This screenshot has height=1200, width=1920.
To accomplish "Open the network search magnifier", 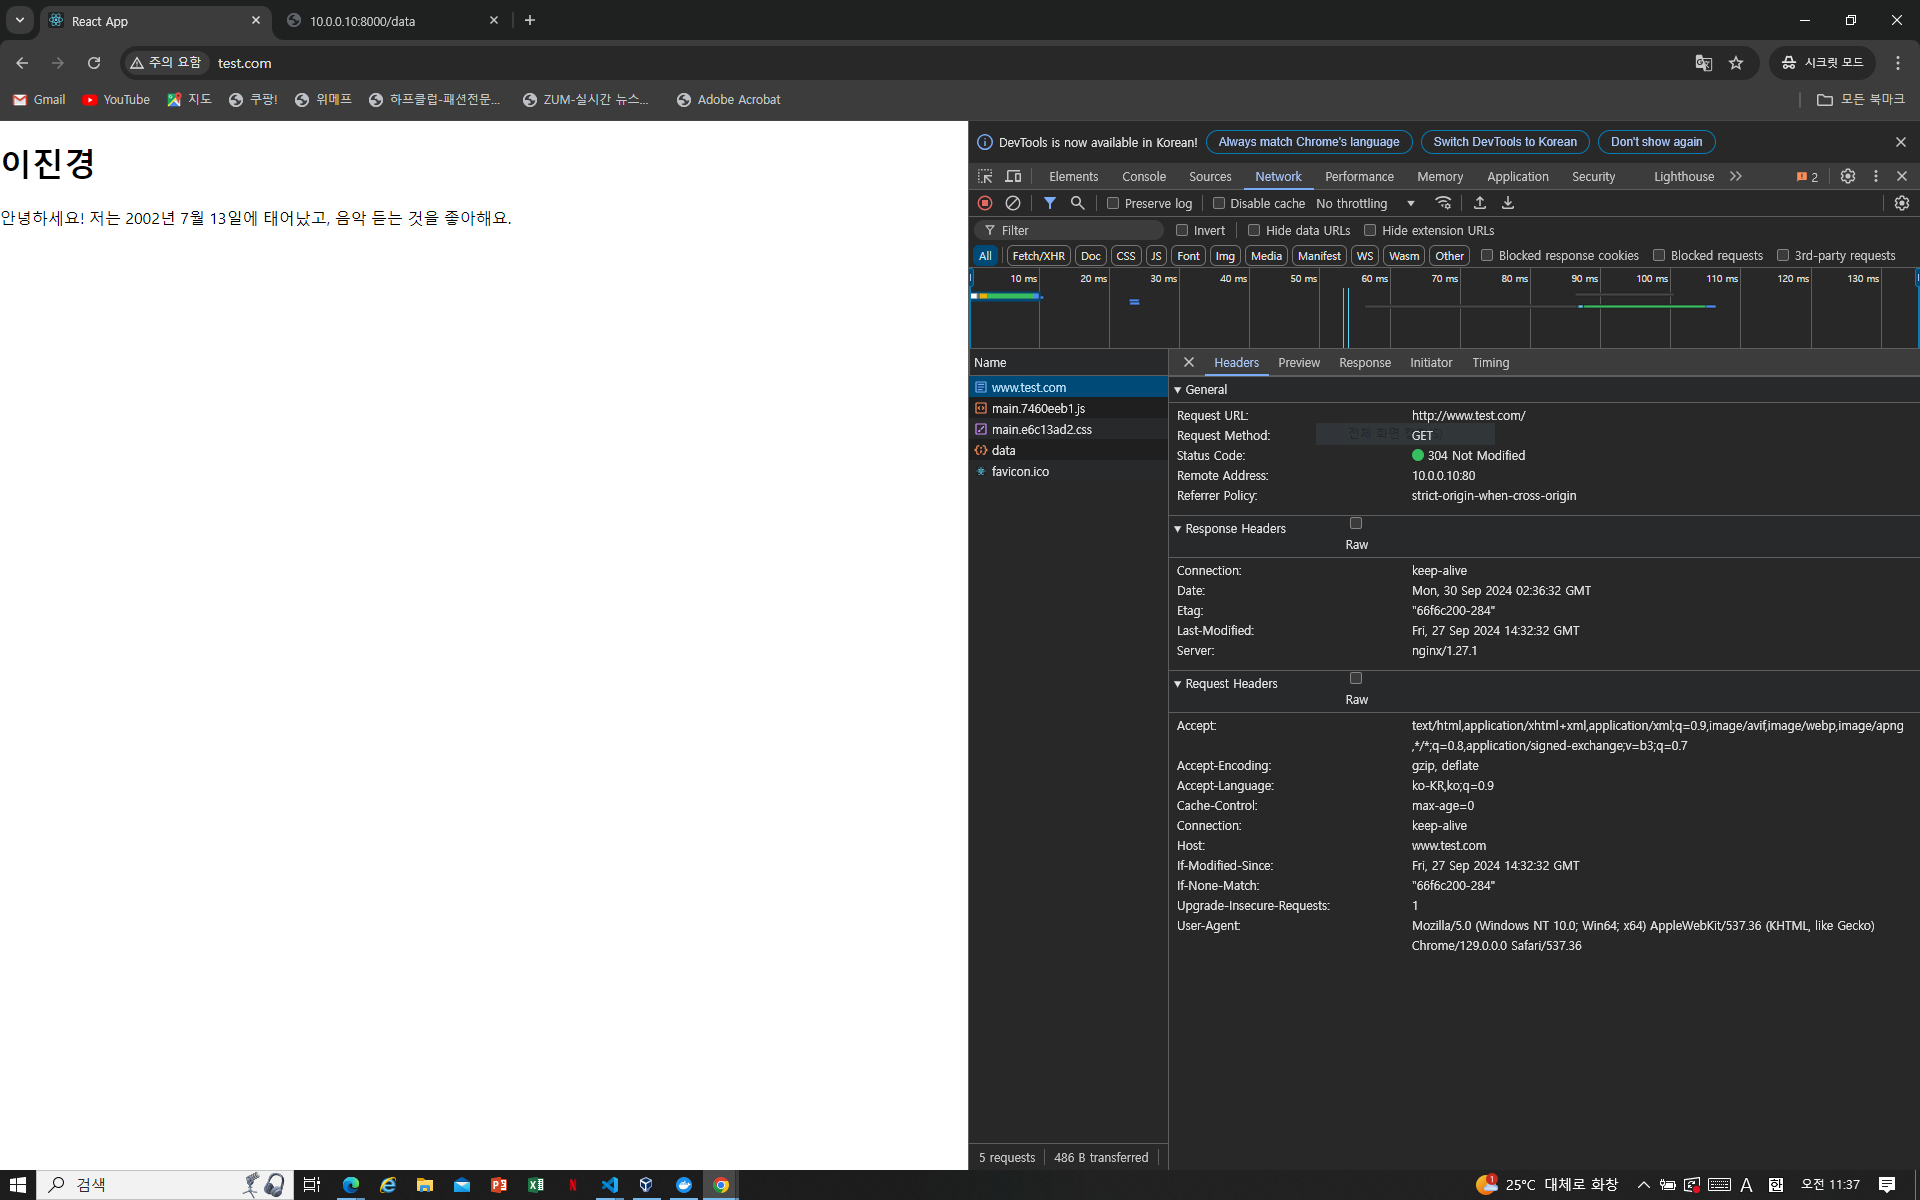I will click(1078, 203).
